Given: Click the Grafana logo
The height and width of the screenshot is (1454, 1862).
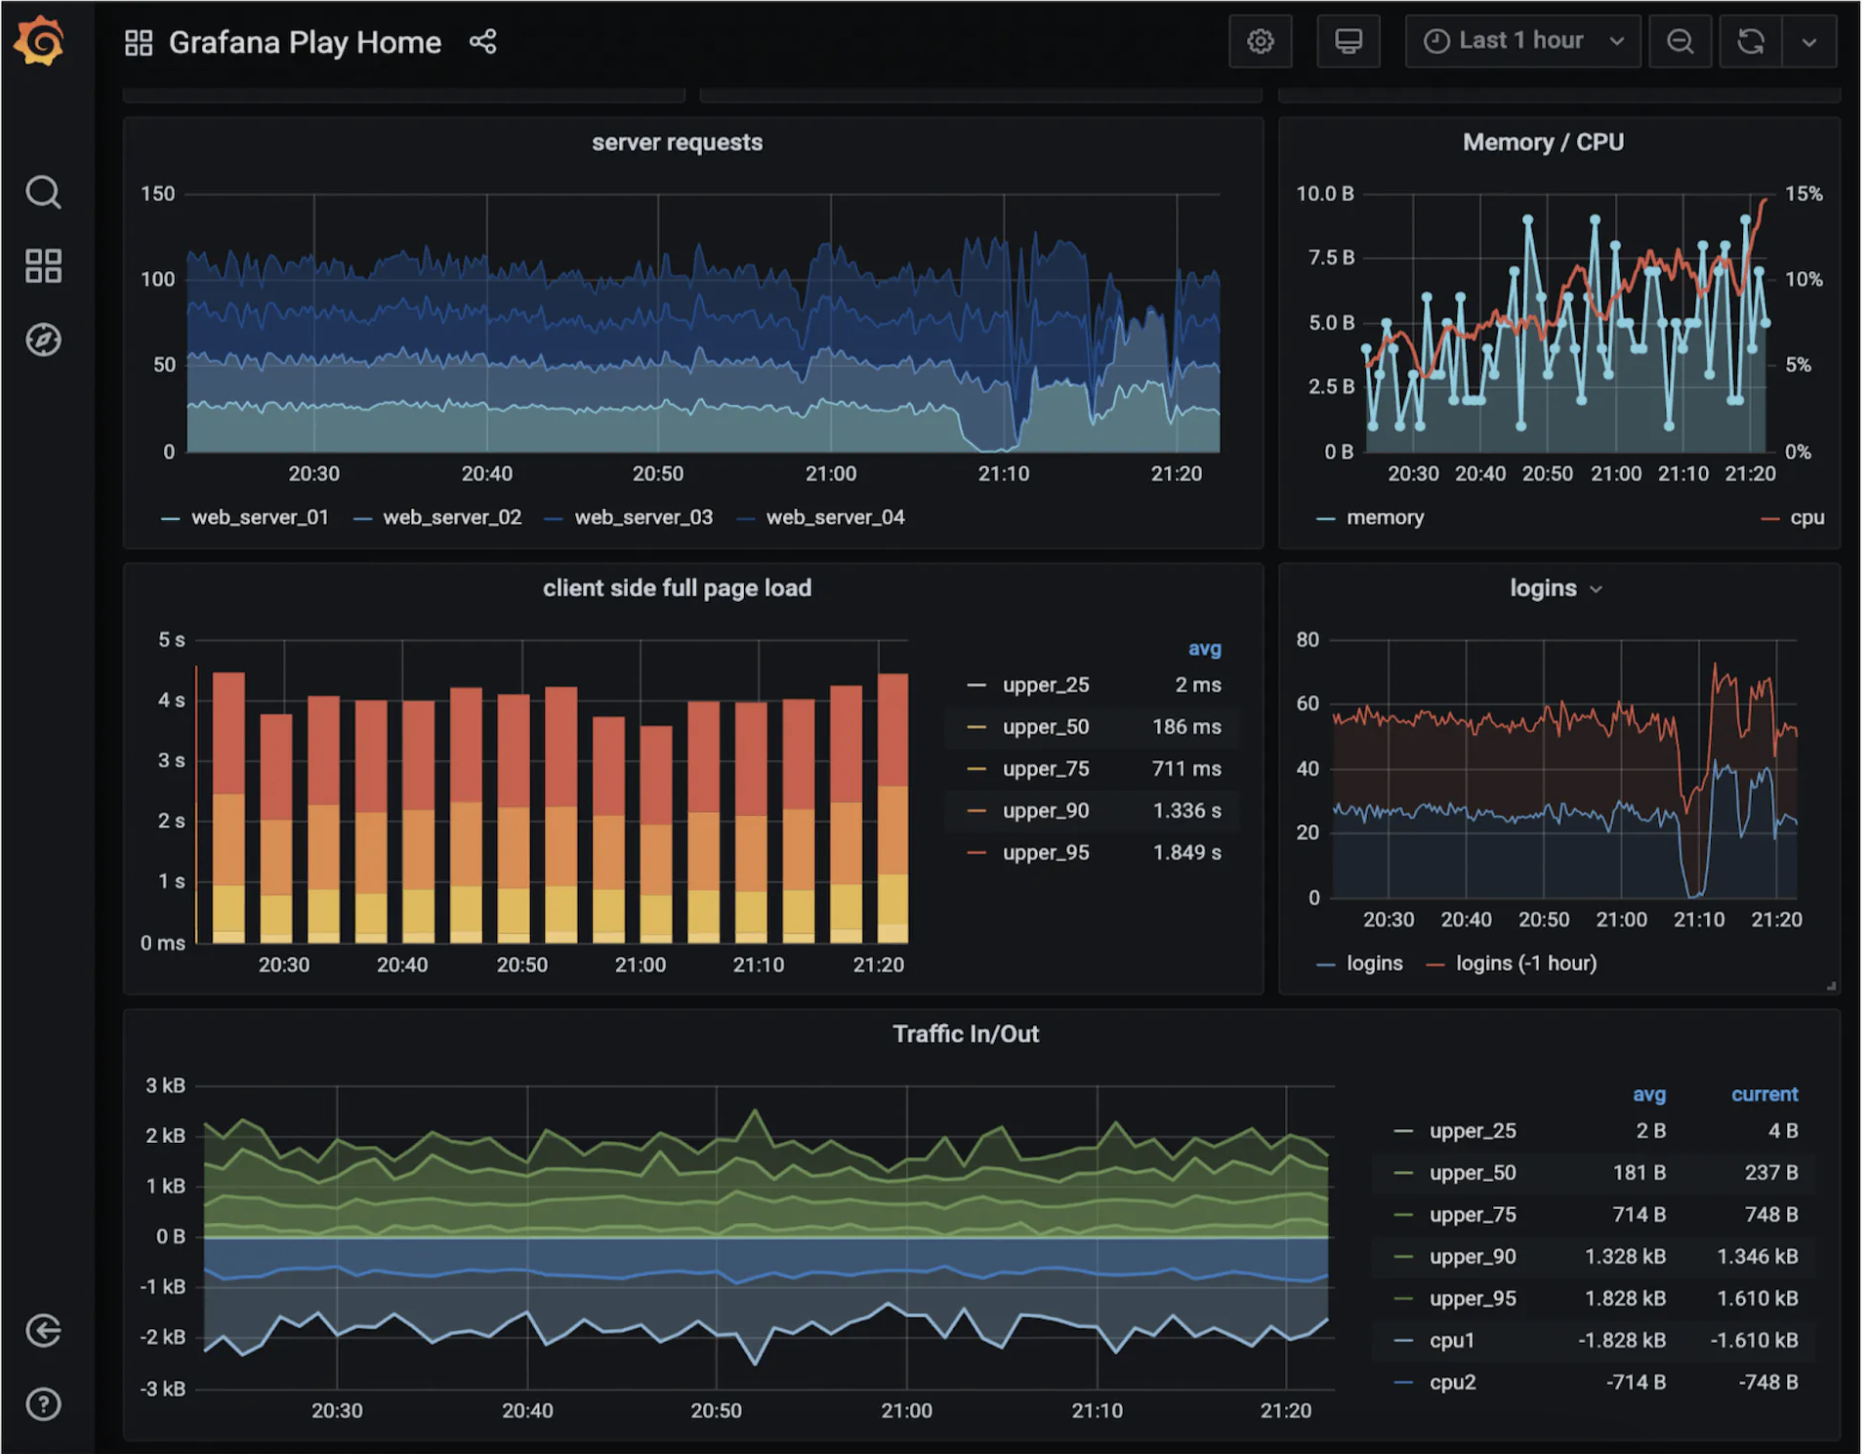Looking at the screenshot, I should 40,40.
